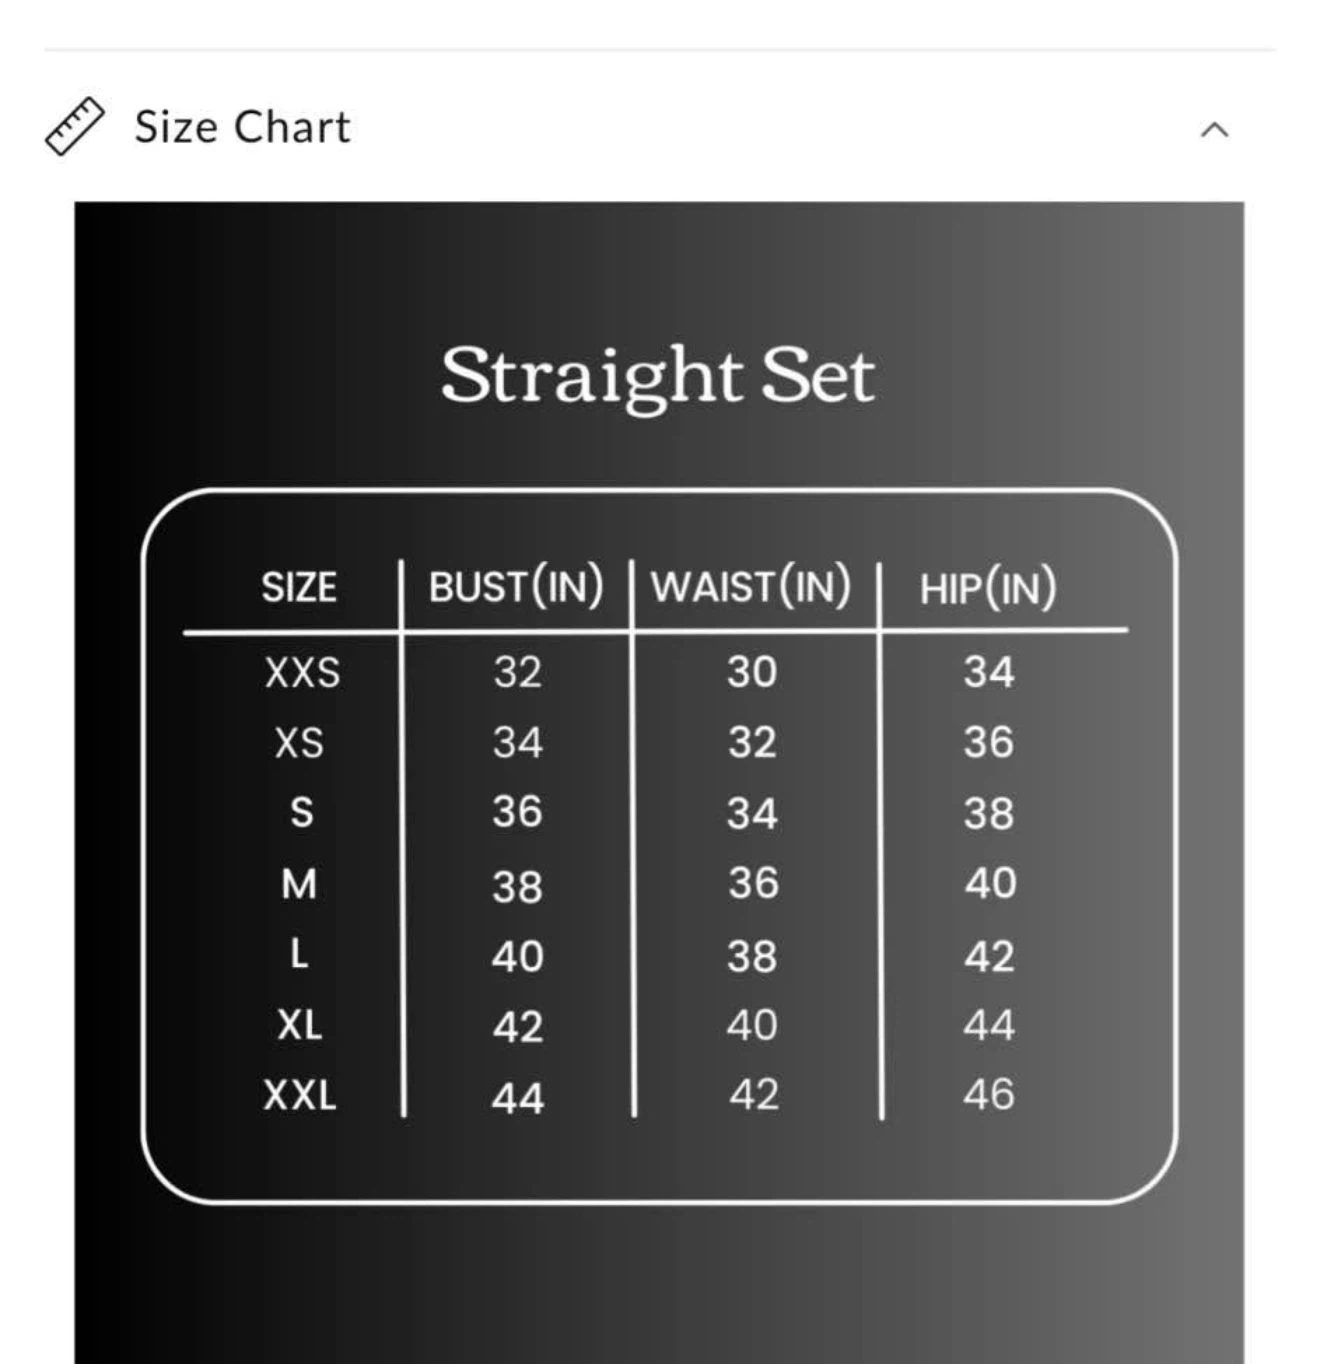Click the Size Chart heading text
This screenshot has height=1364, width=1320.
(243, 127)
